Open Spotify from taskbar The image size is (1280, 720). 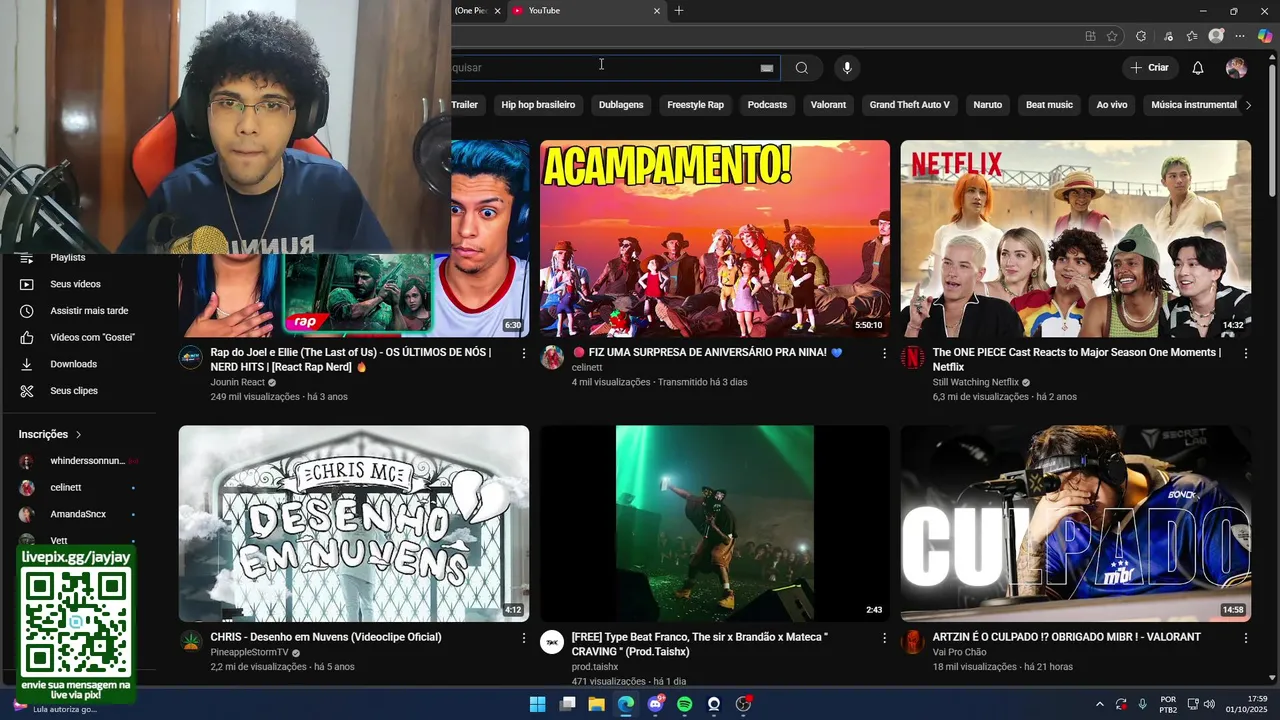(x=684, y=704)
